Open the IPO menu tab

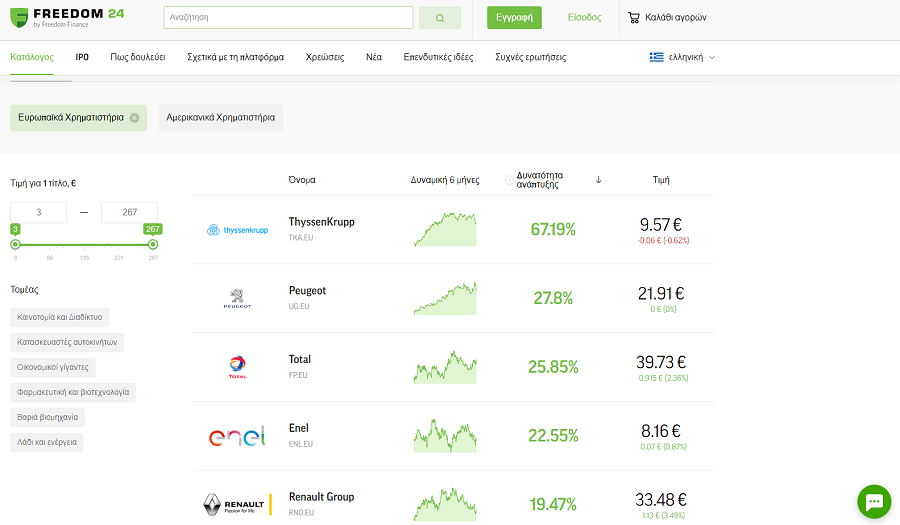pyautogui.click(x=82, y=57)
